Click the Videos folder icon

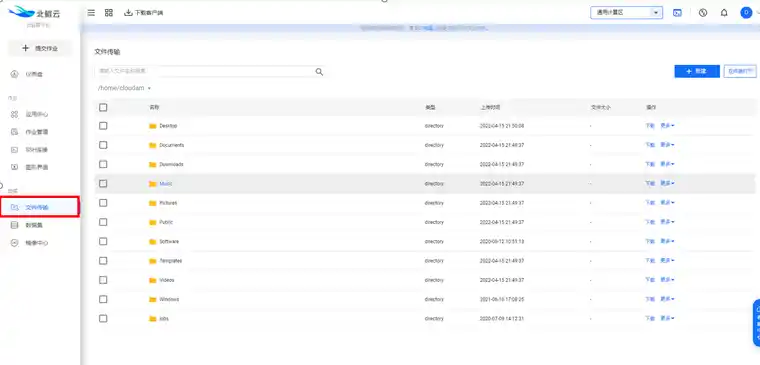pos(153,280)
